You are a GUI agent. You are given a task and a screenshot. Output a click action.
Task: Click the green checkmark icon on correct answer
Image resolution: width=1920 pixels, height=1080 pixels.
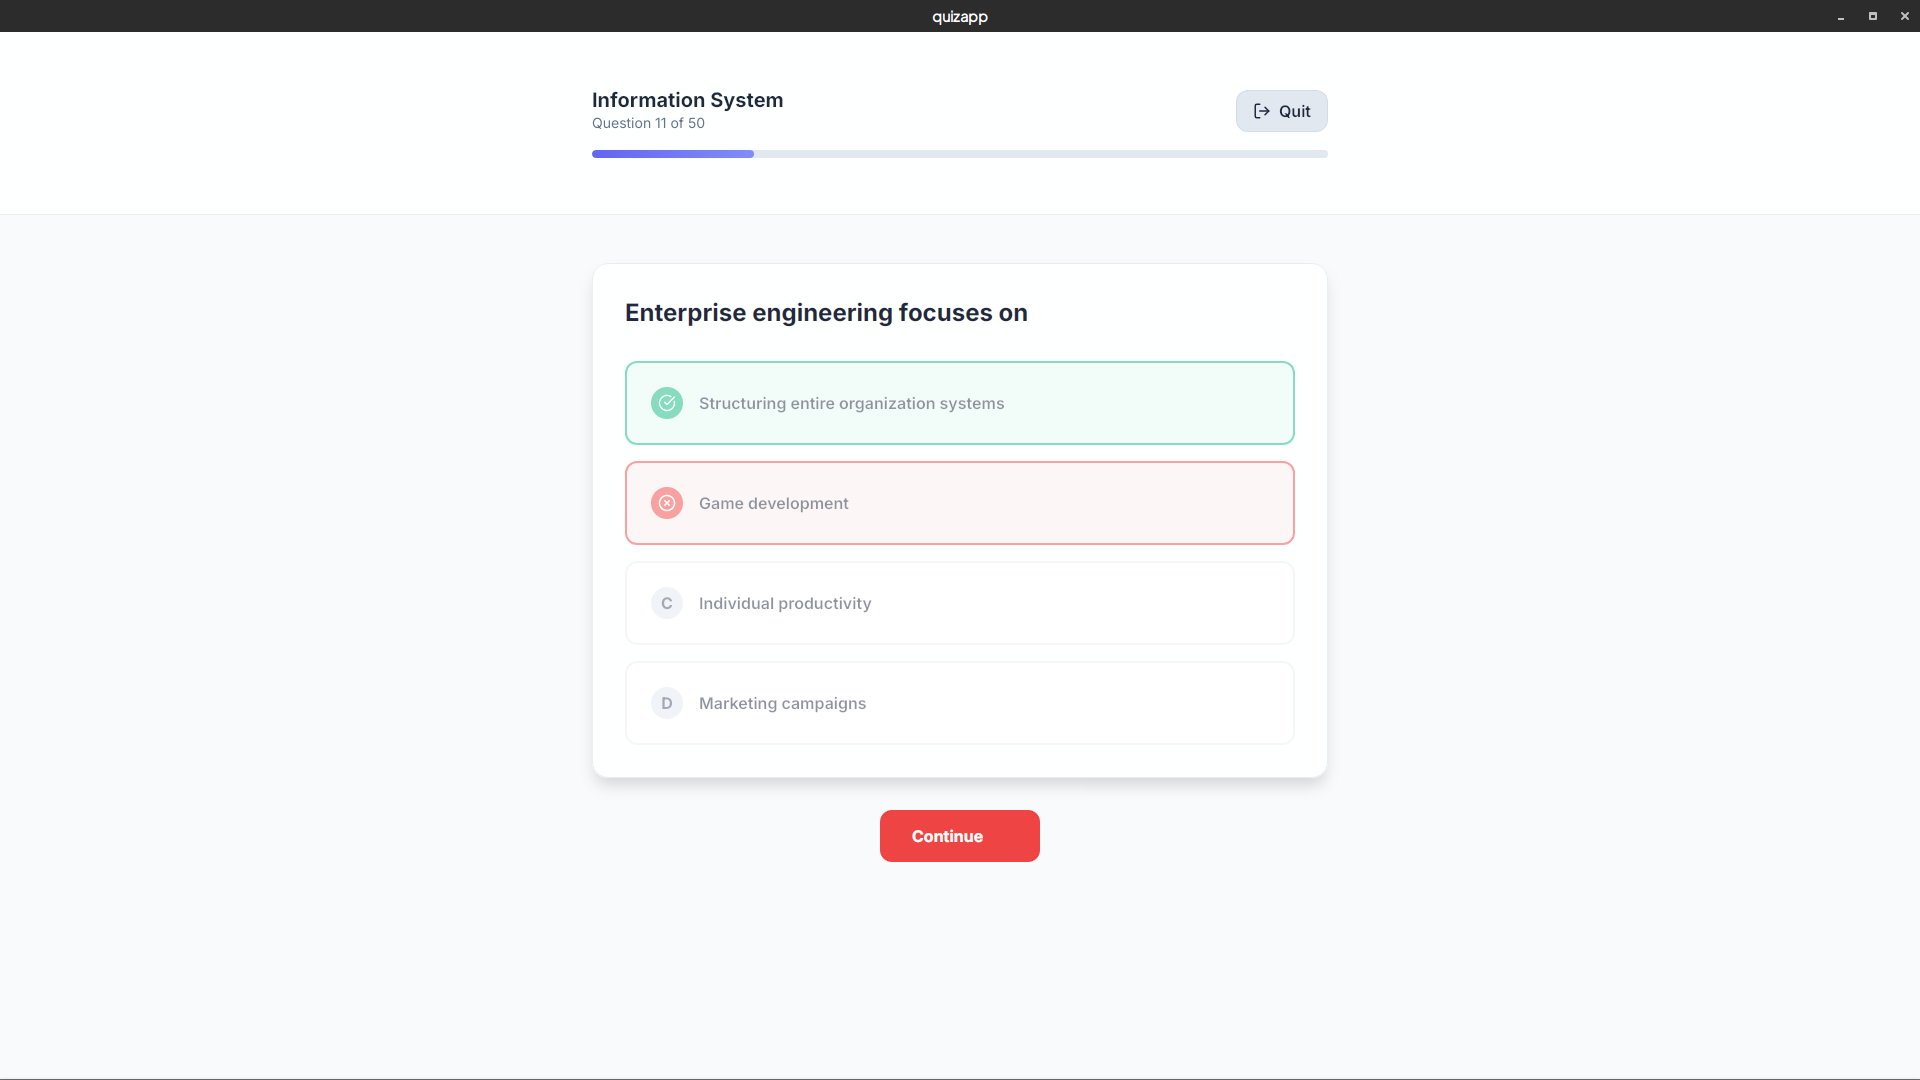tap(667, 403)
